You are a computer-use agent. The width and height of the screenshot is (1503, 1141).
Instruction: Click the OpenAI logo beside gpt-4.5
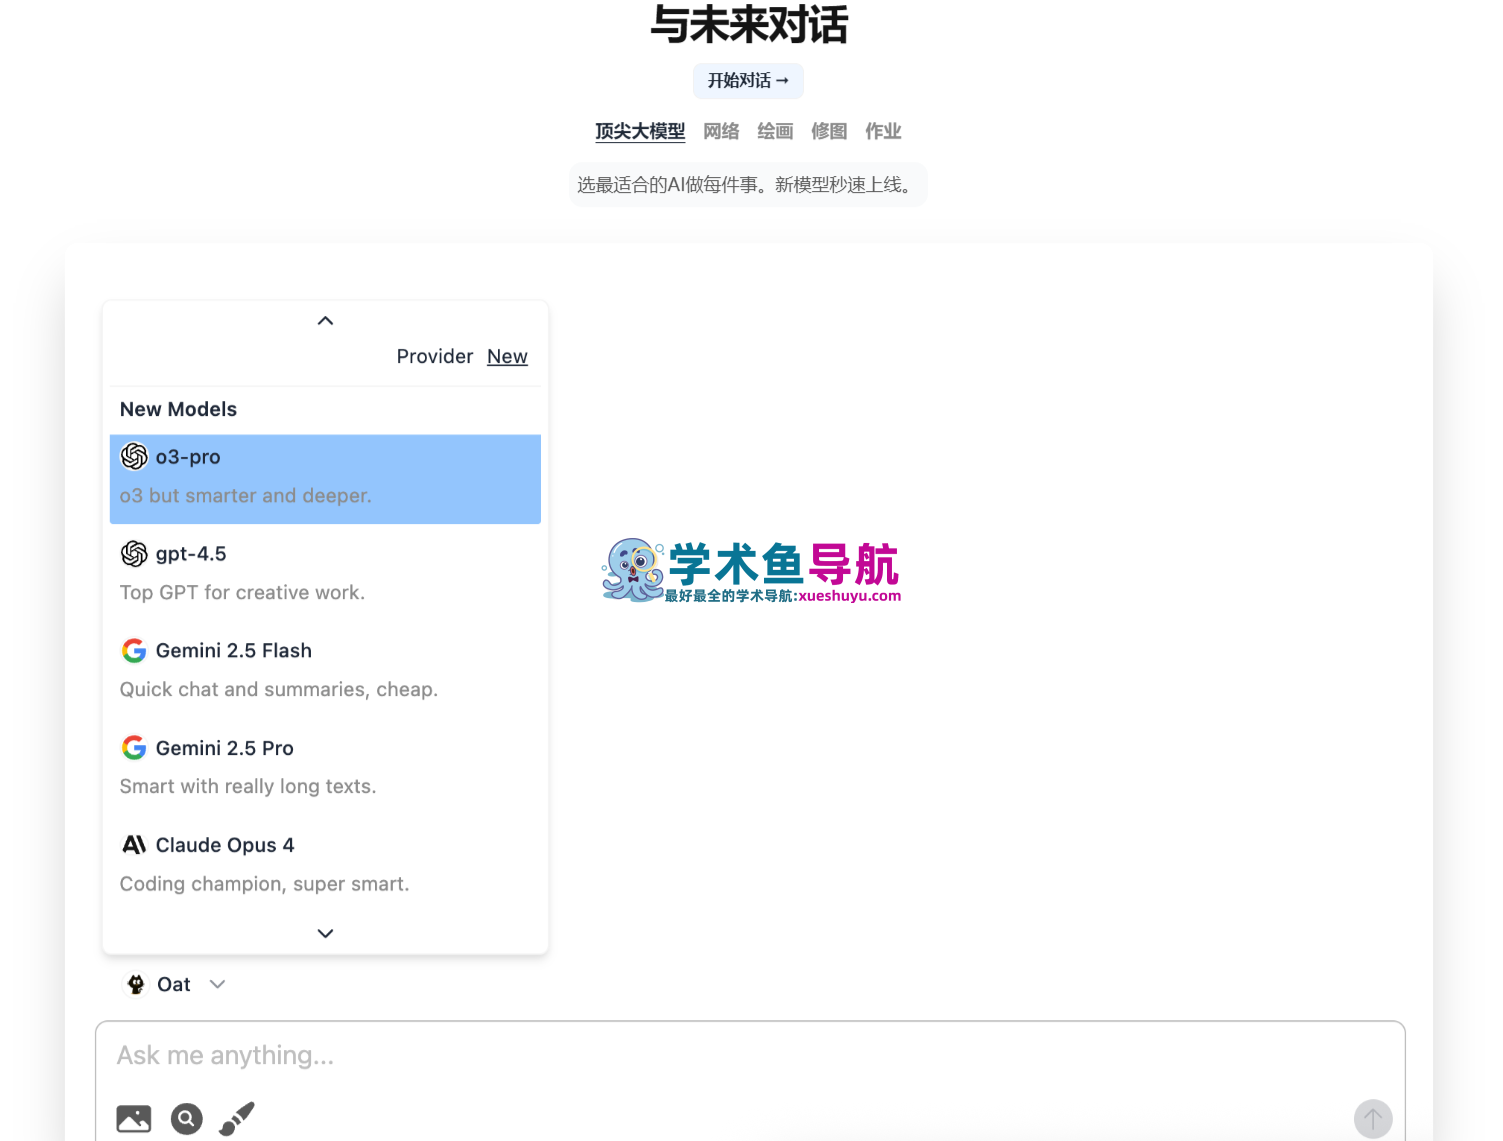pyautogui.click(x=134, y=554)
